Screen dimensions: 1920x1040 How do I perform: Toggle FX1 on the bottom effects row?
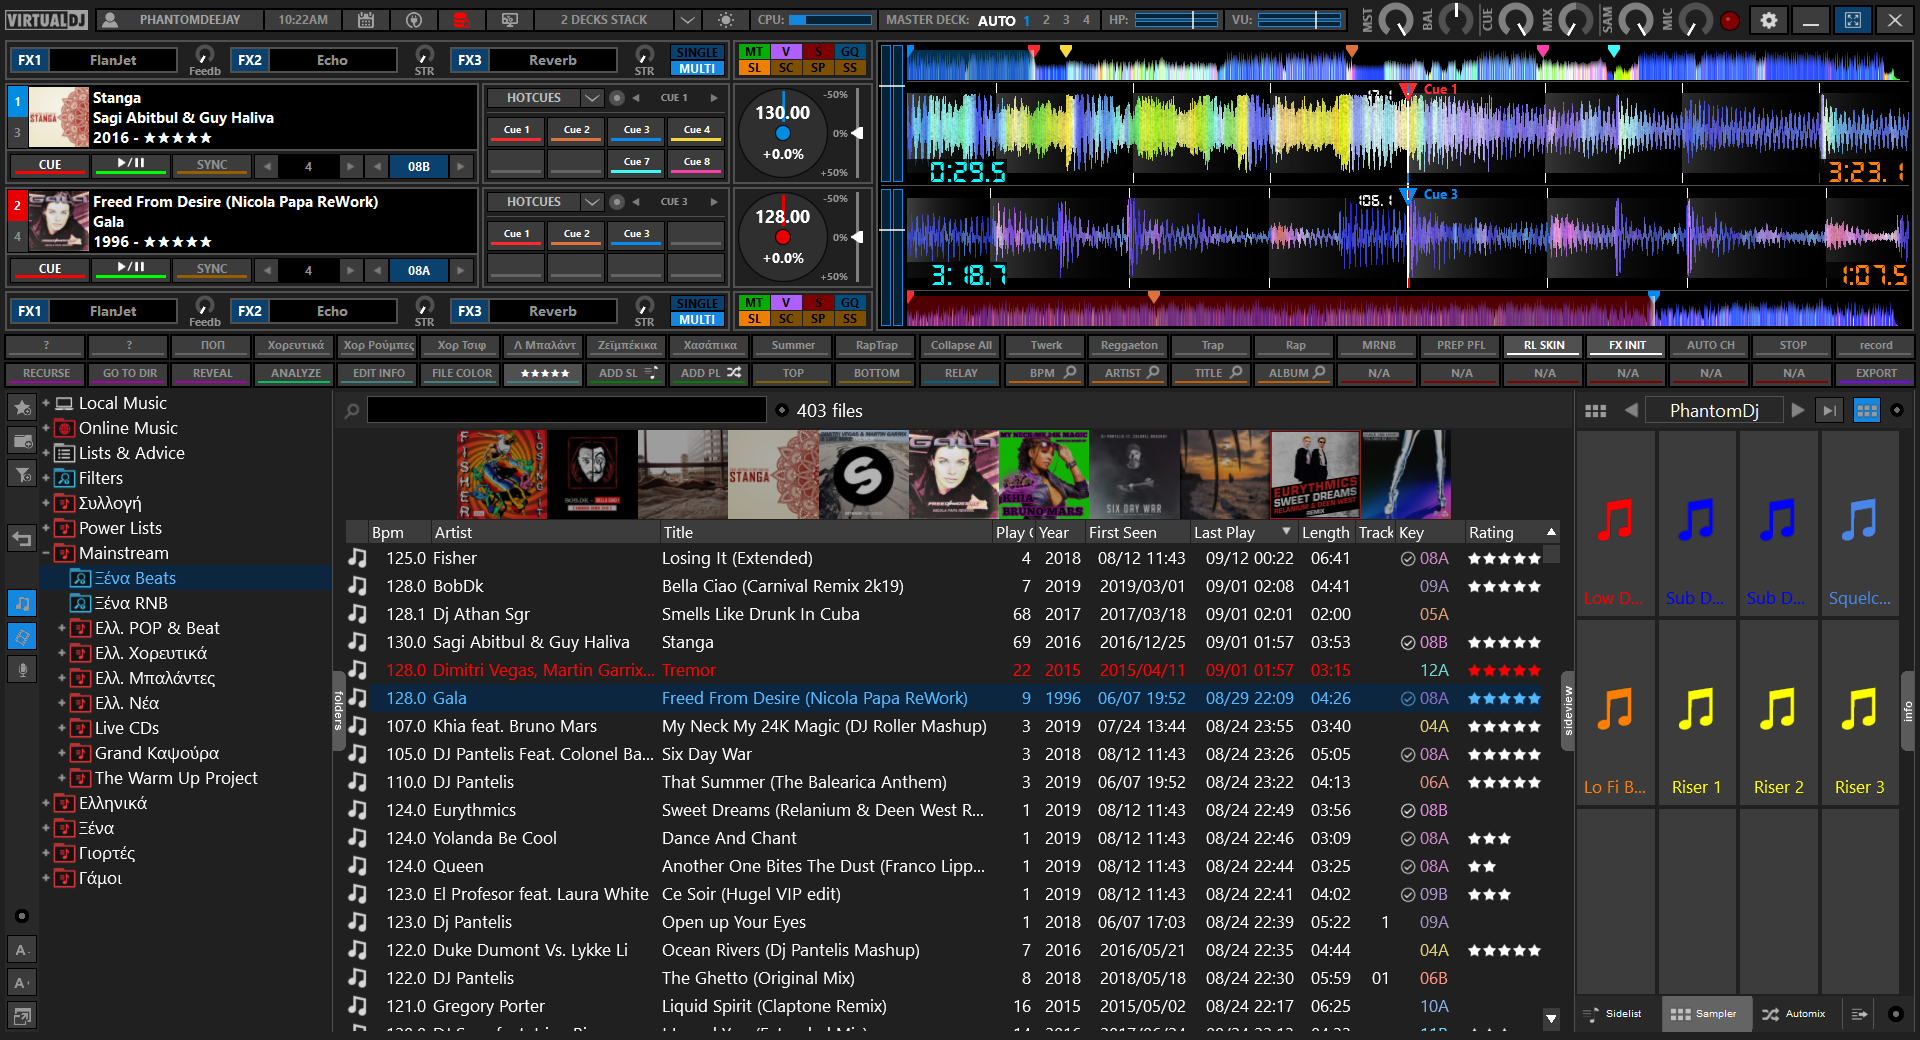pos(29,311)
